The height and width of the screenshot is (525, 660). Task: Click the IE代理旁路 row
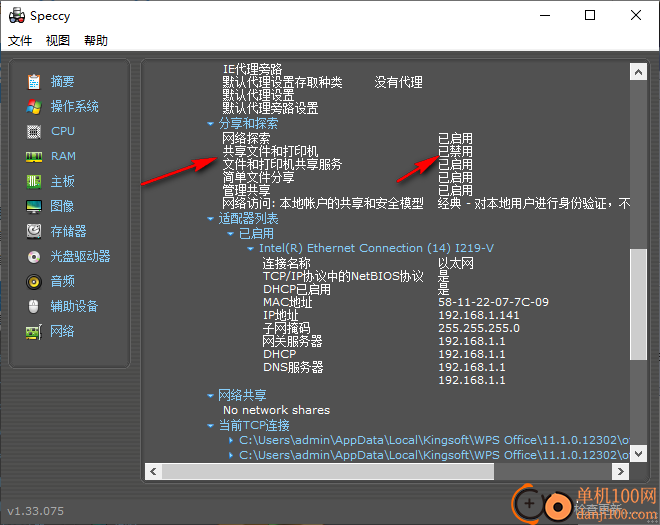[x=253, y=69]
